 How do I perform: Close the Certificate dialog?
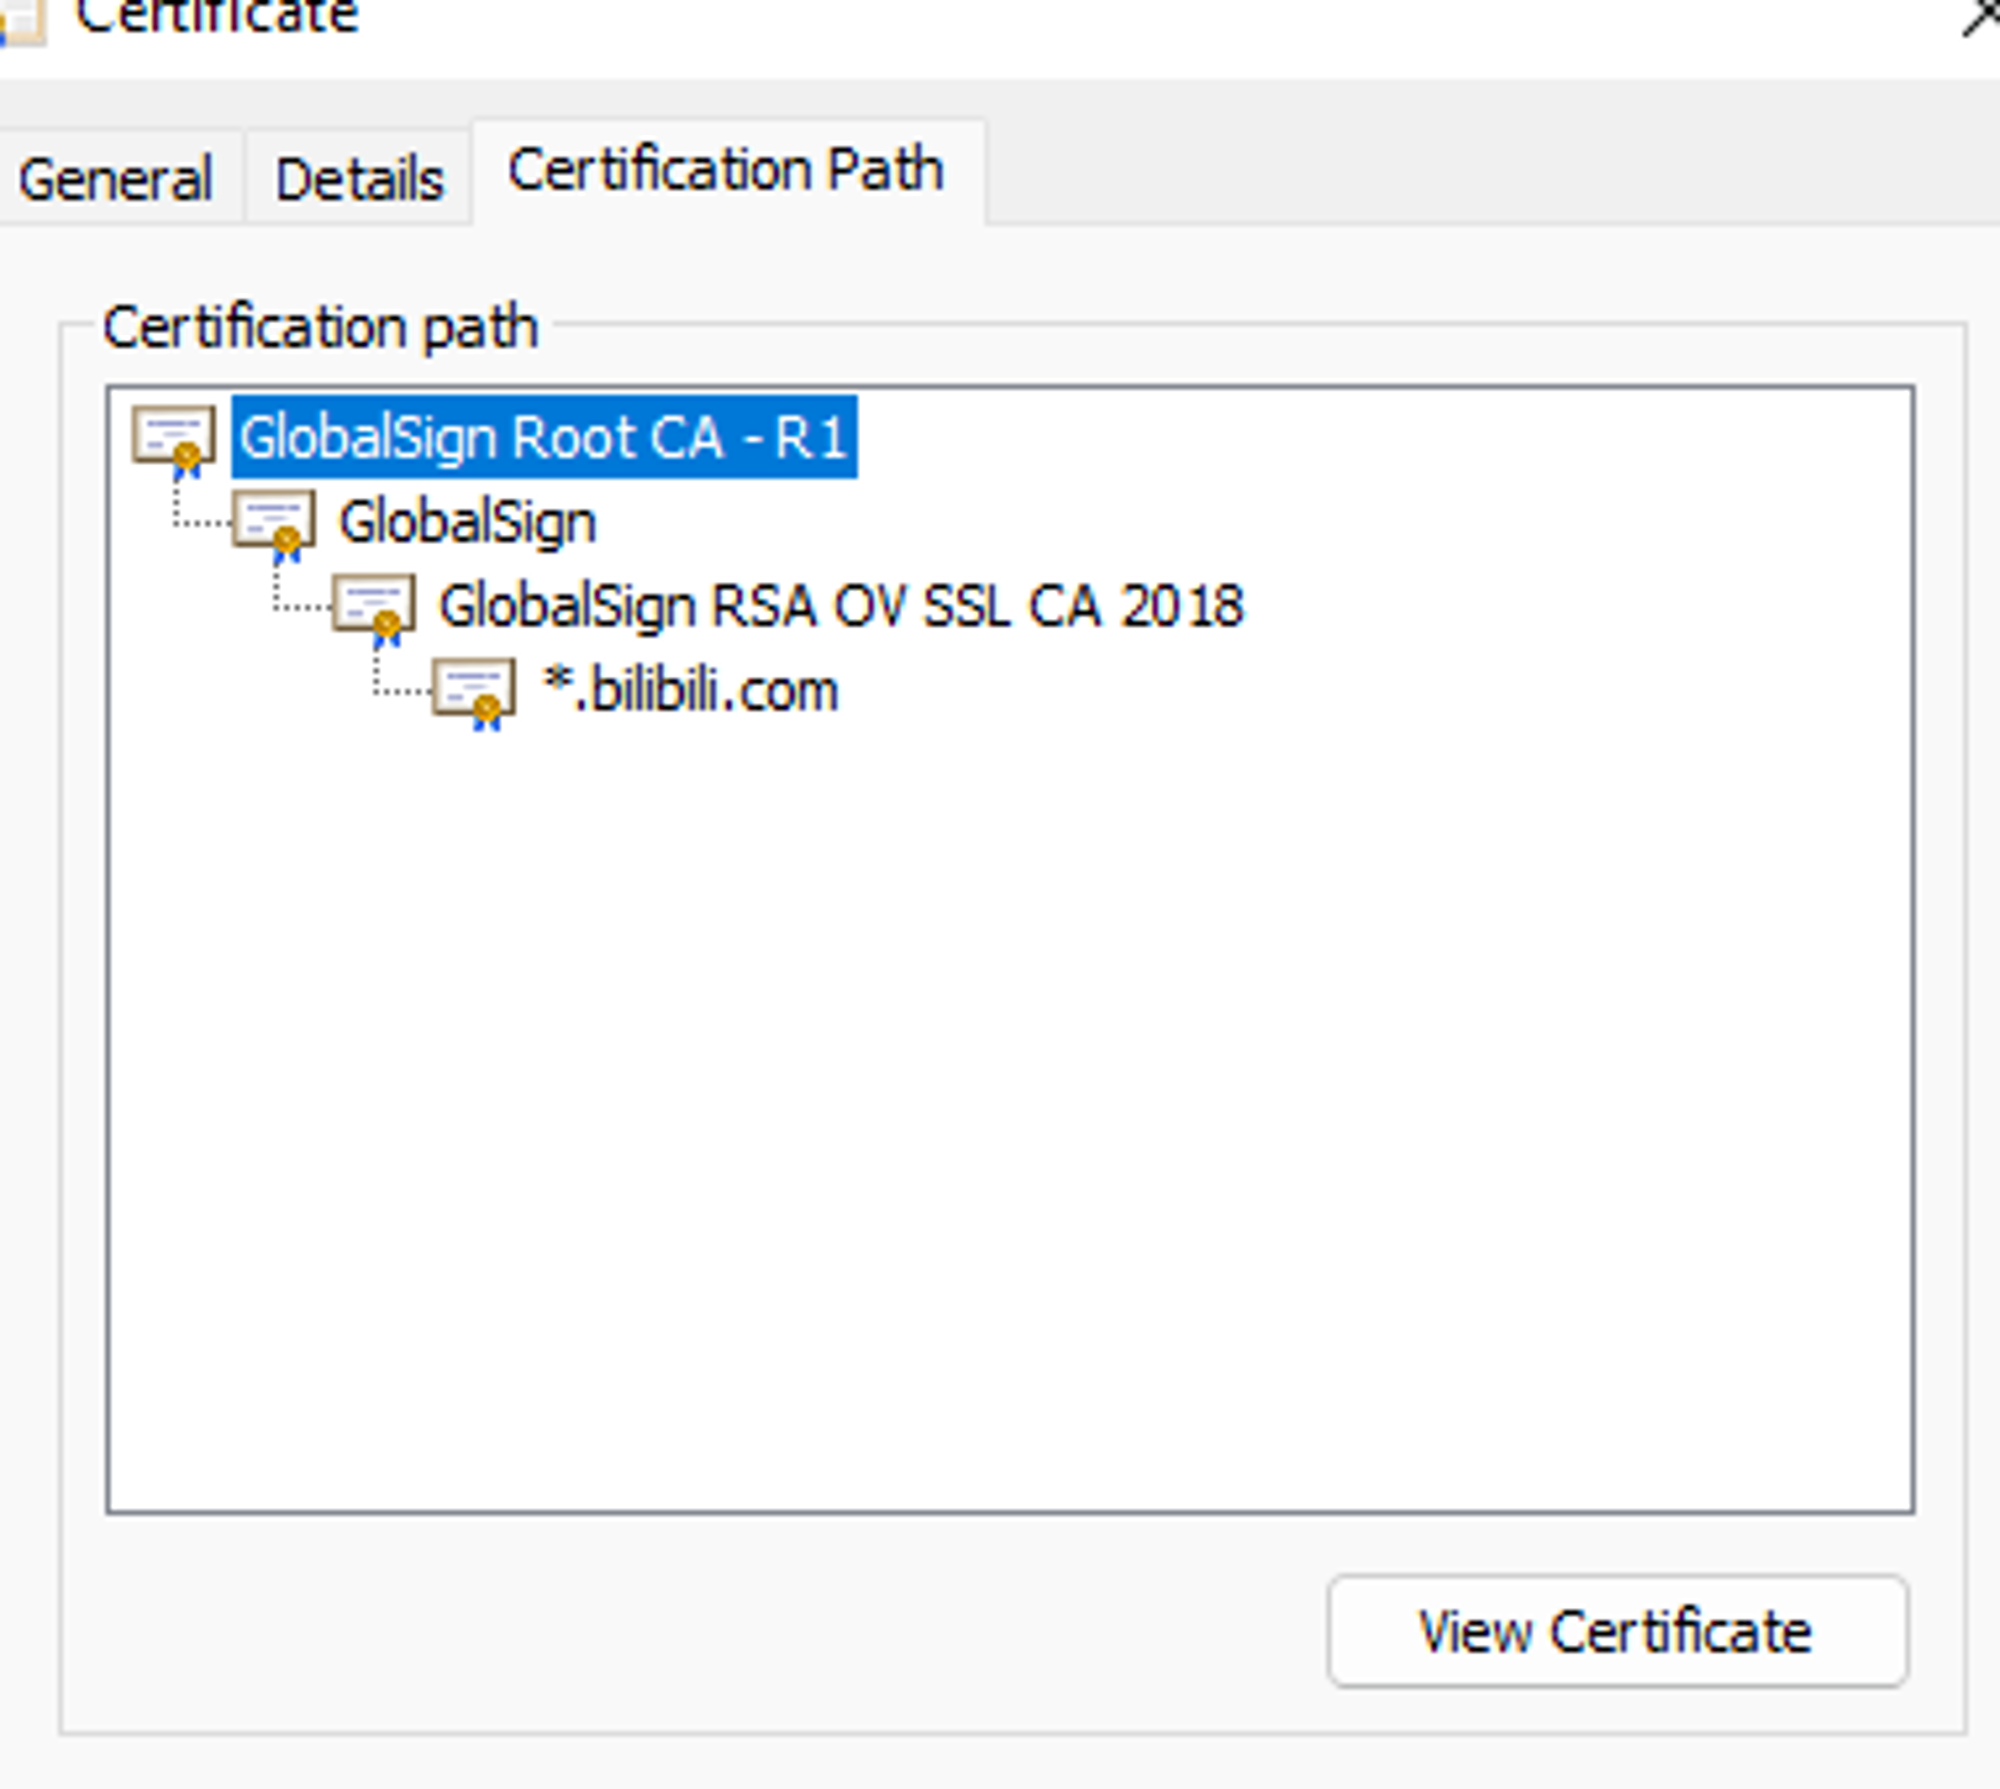(x=1982, y=15)
